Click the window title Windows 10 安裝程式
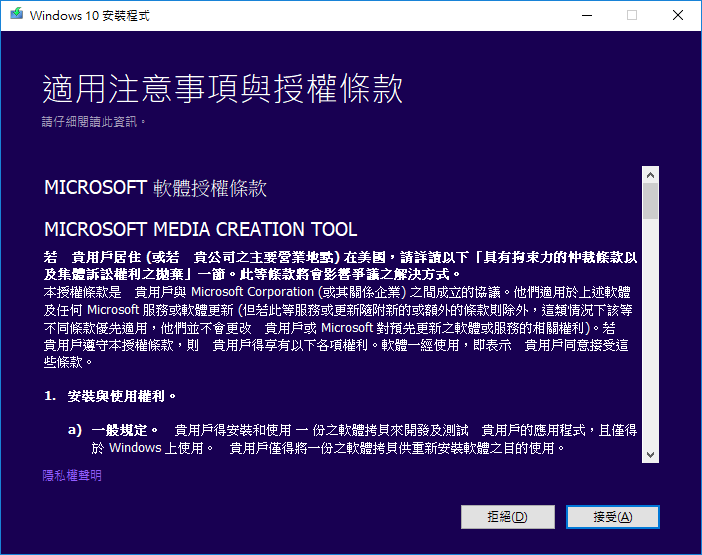Screen dimensions: 702x555 [90, 15]
